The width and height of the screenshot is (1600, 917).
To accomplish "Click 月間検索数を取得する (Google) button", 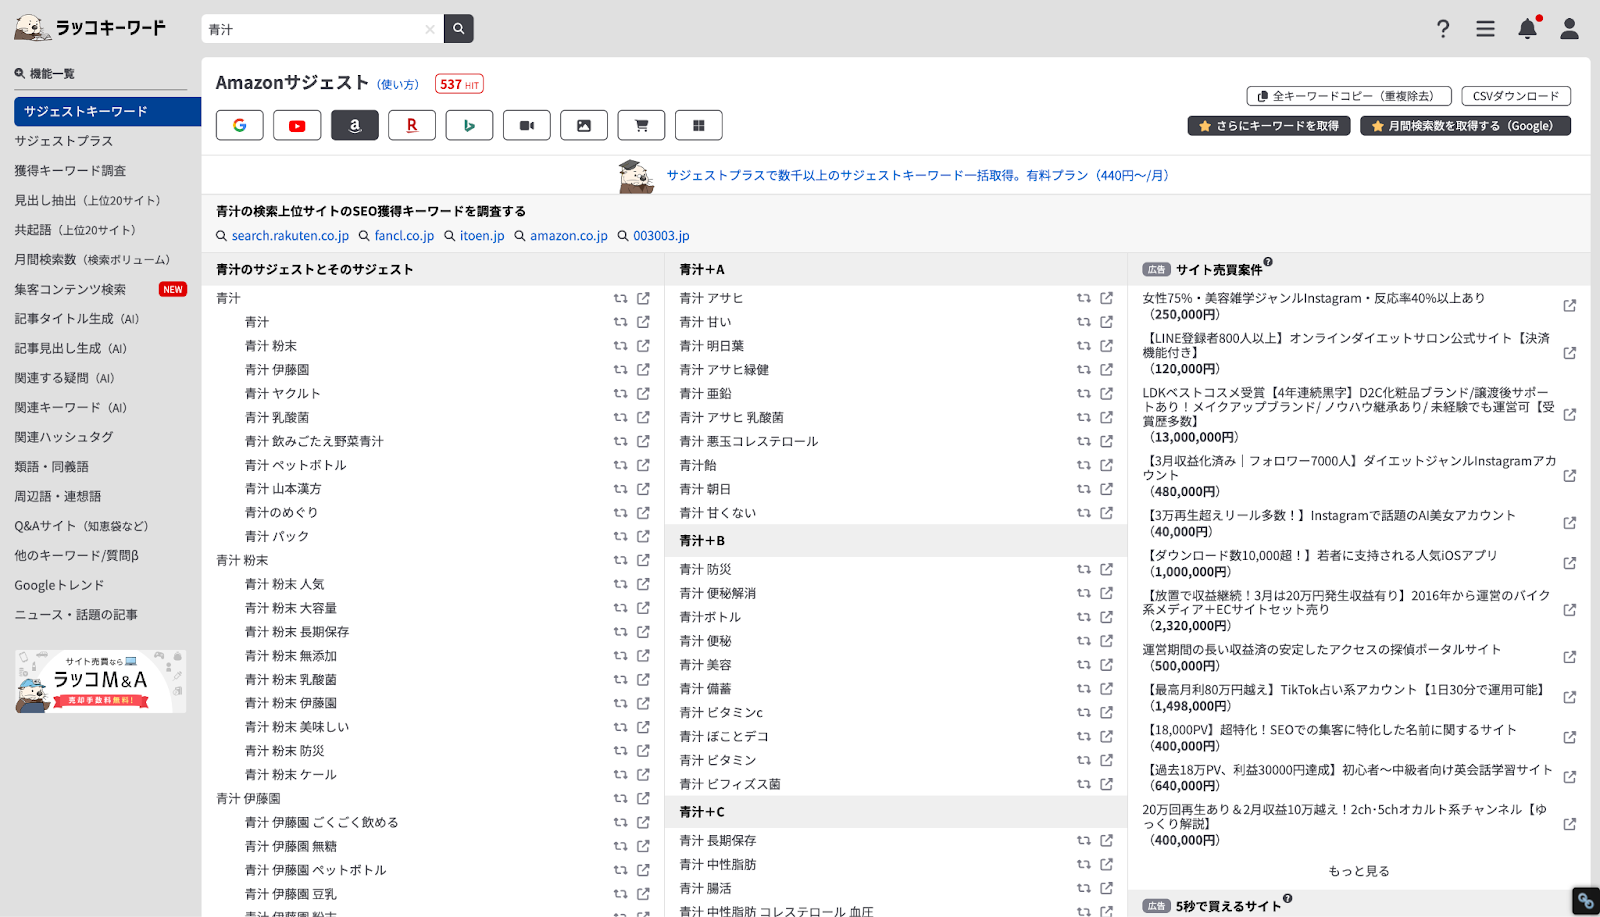I will tap(1465, 126).
